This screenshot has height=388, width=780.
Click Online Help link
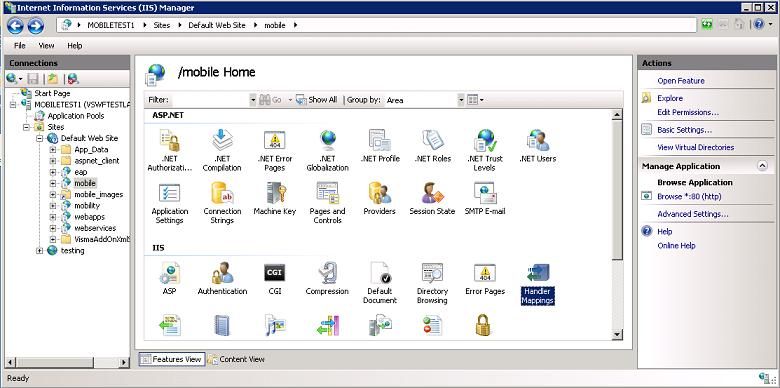[x=676, y=246]
